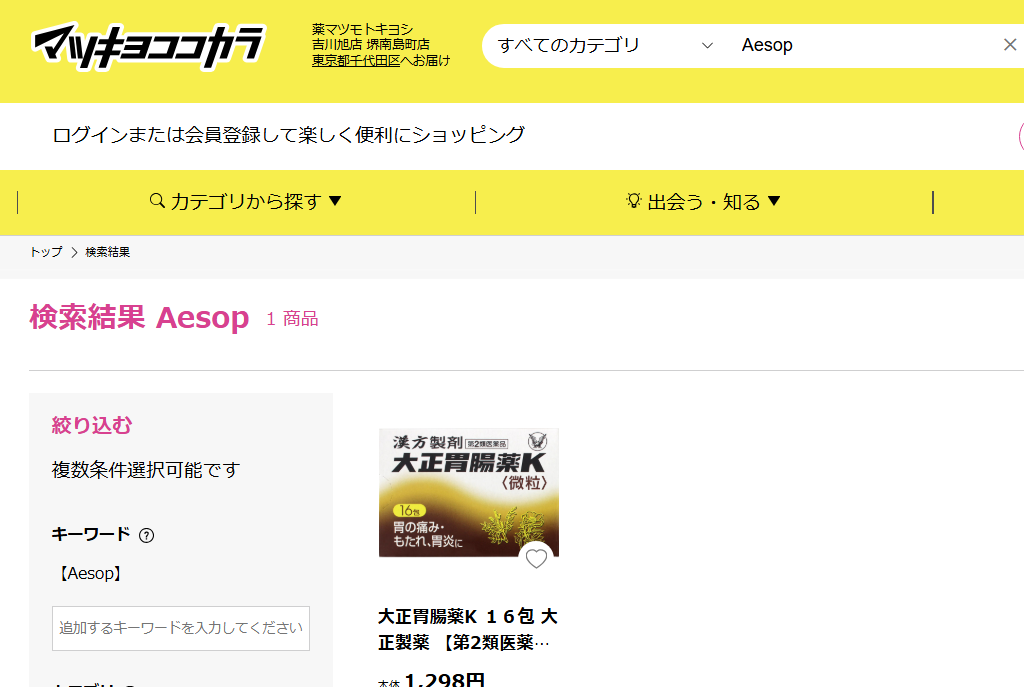
Task: Open the キーワード help question mark icon
Action: pyautogui.click(x=147, y=535)
